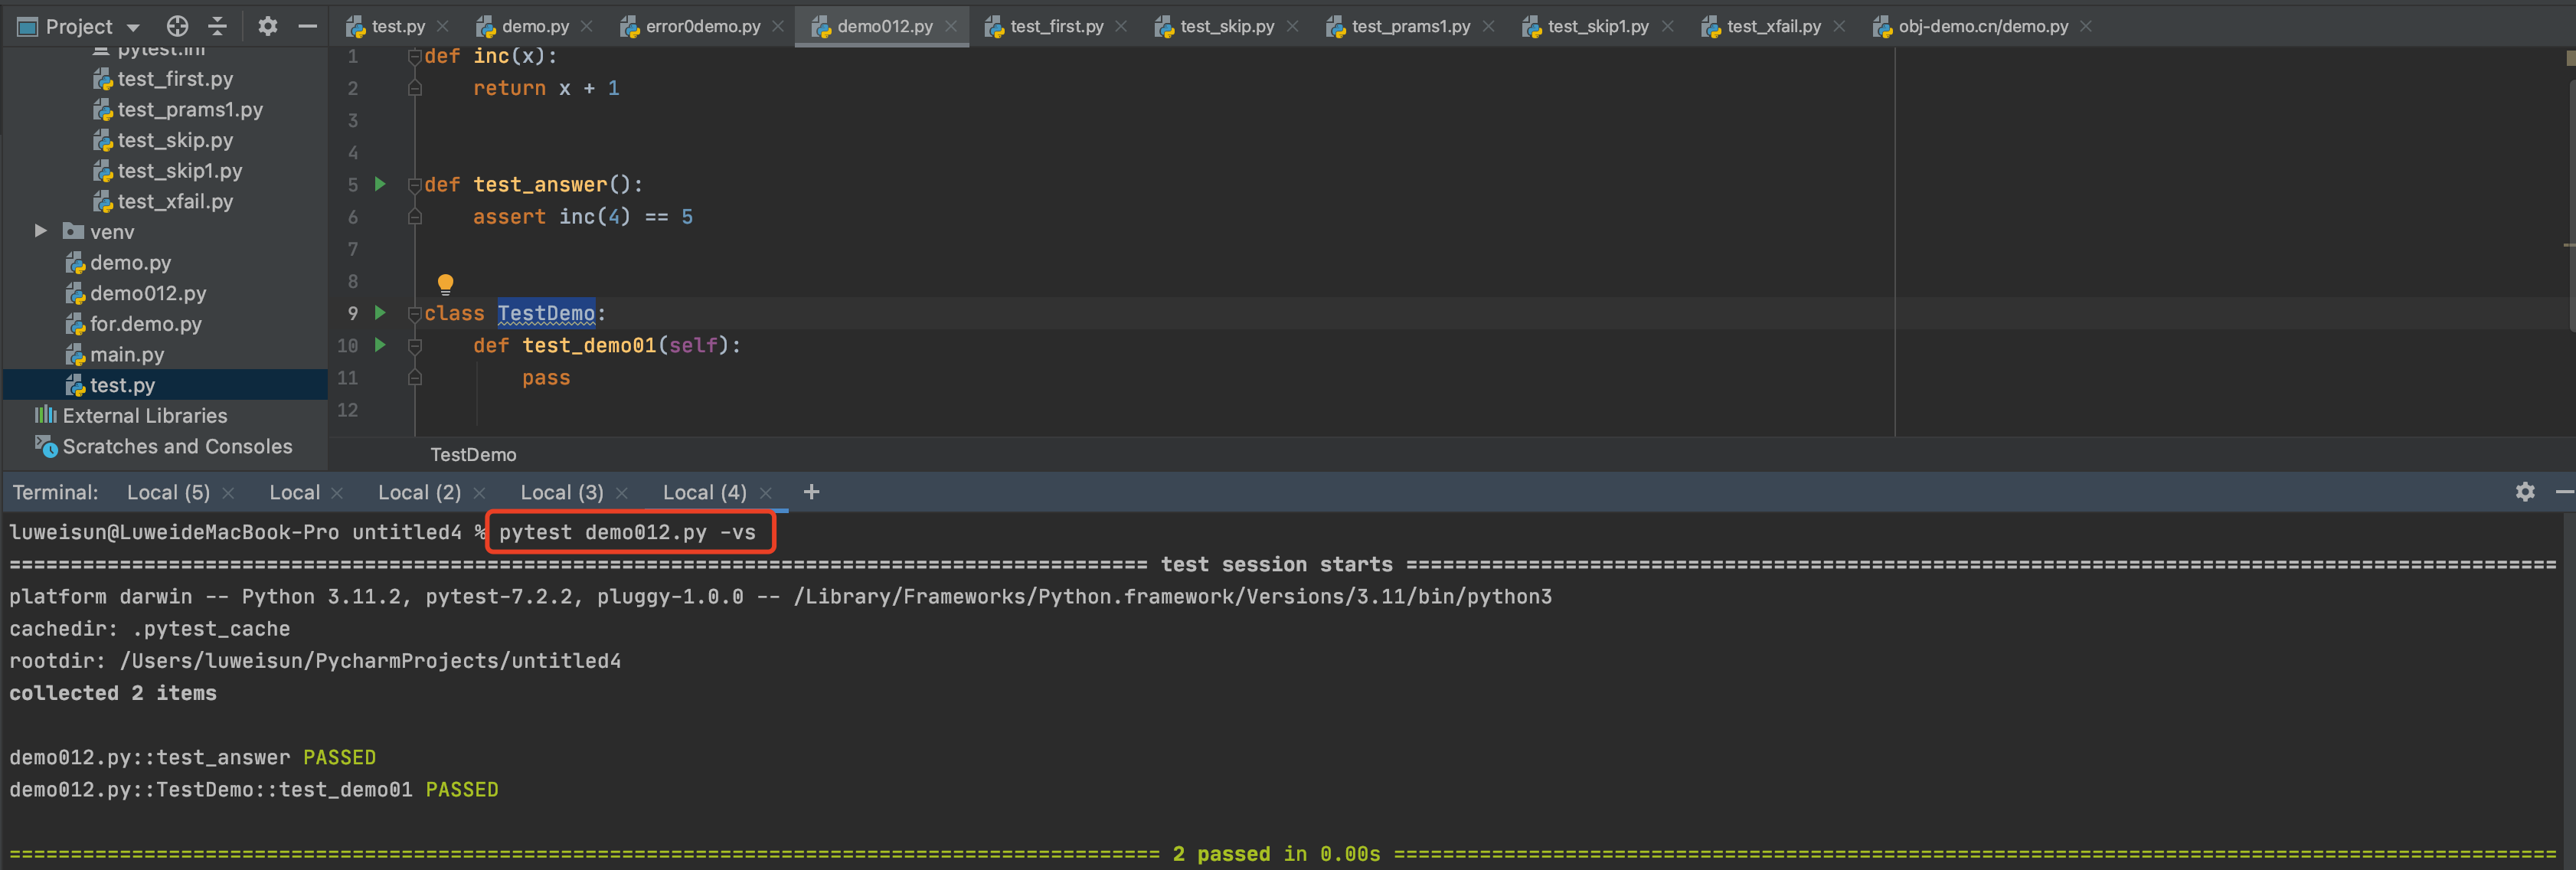
Task: Switch to Local (2) terminal tab
Action: [419, 492]
